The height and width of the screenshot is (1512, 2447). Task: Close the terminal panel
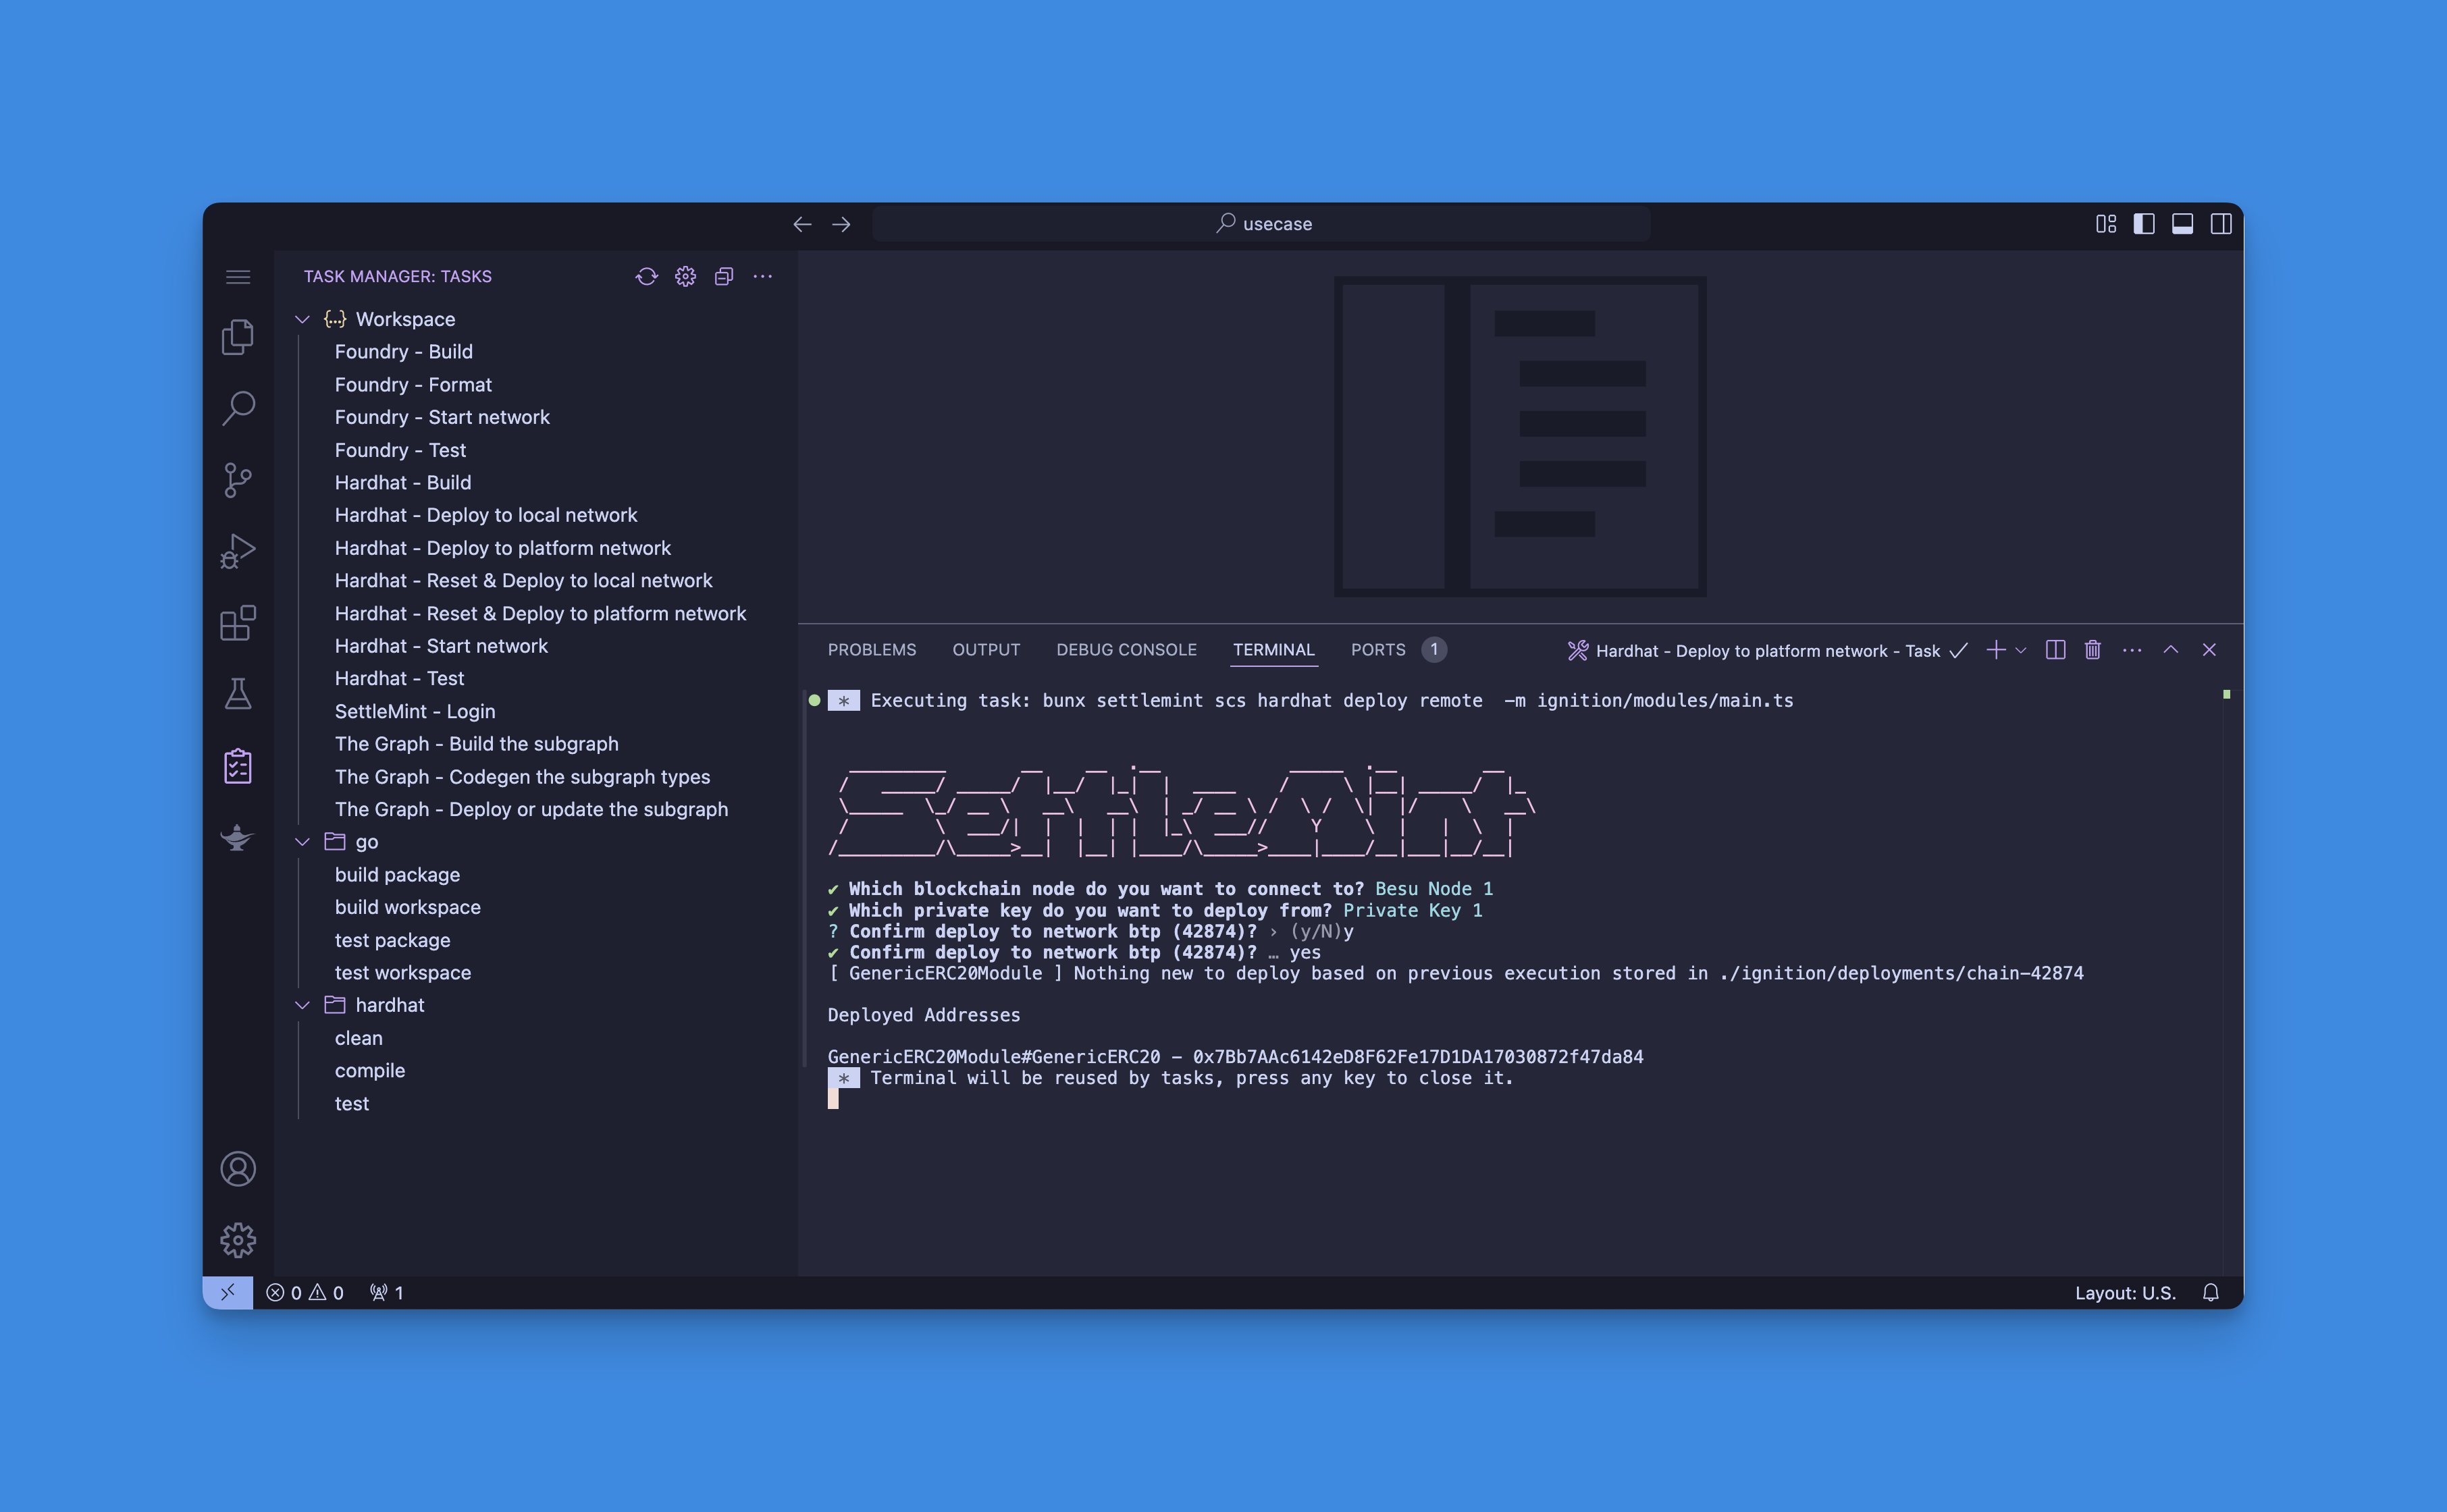[2210, 650]
